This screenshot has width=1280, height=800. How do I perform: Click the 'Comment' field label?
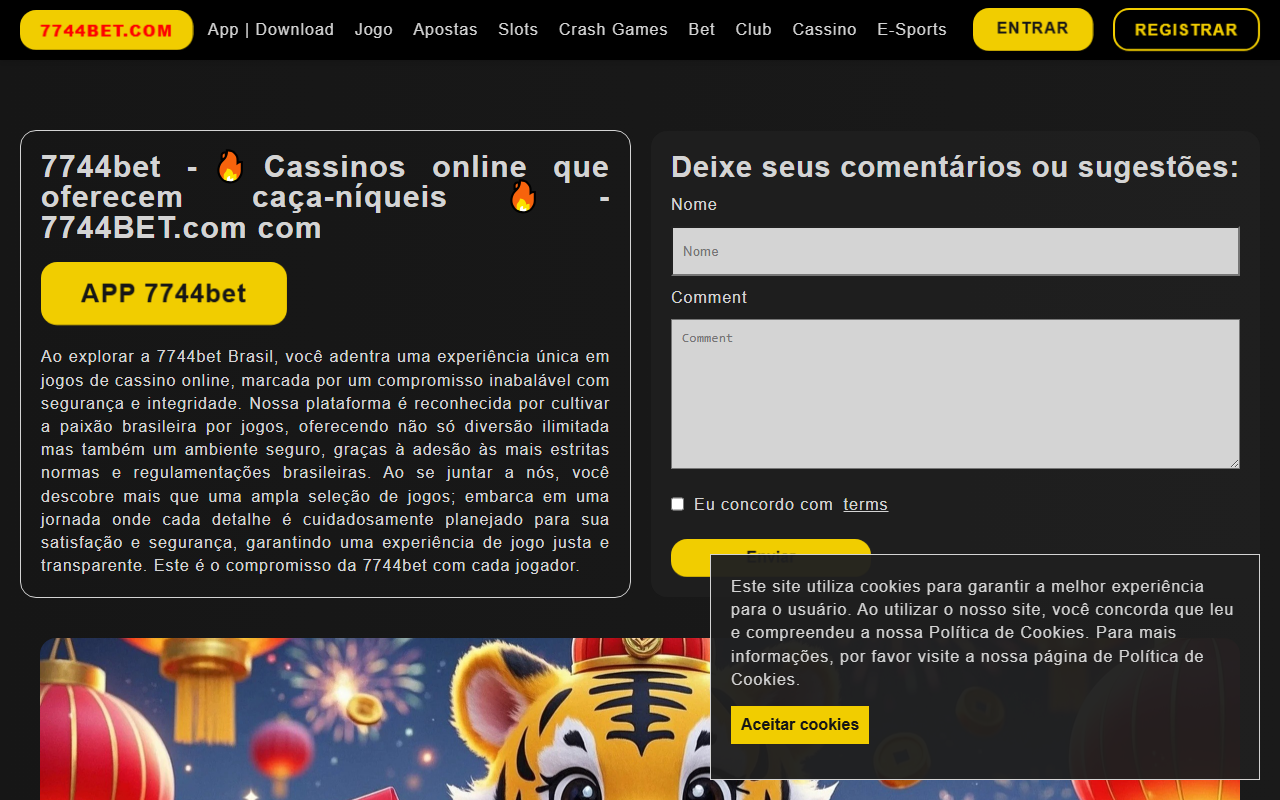point(709,298)
